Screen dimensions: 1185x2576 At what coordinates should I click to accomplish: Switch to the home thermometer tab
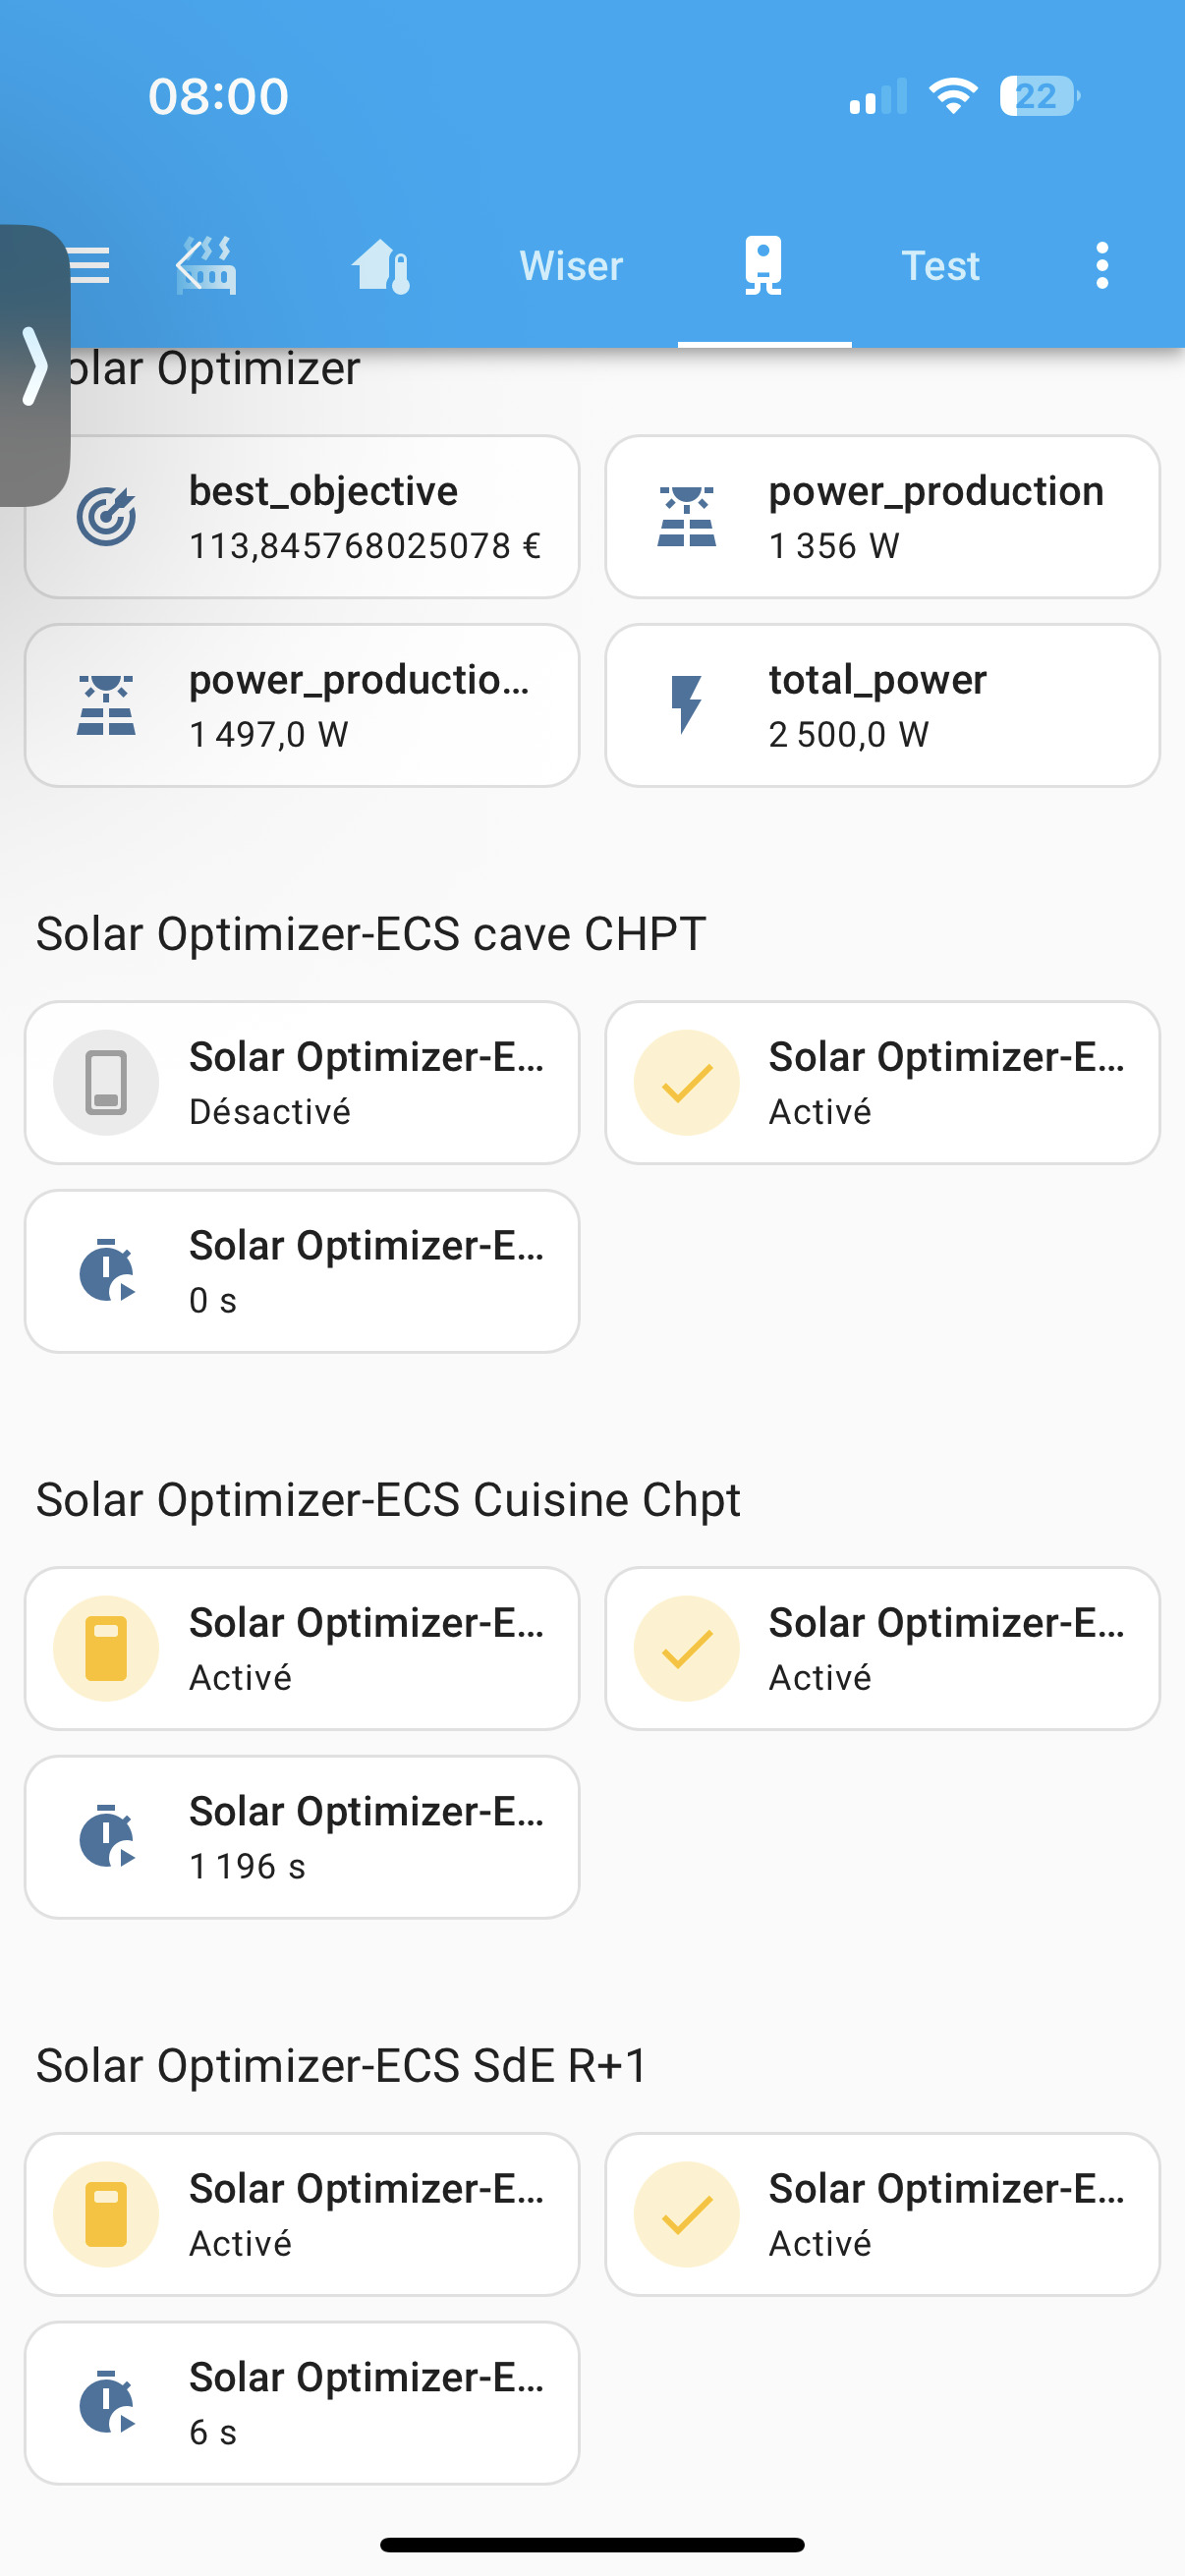pos(381,266)
